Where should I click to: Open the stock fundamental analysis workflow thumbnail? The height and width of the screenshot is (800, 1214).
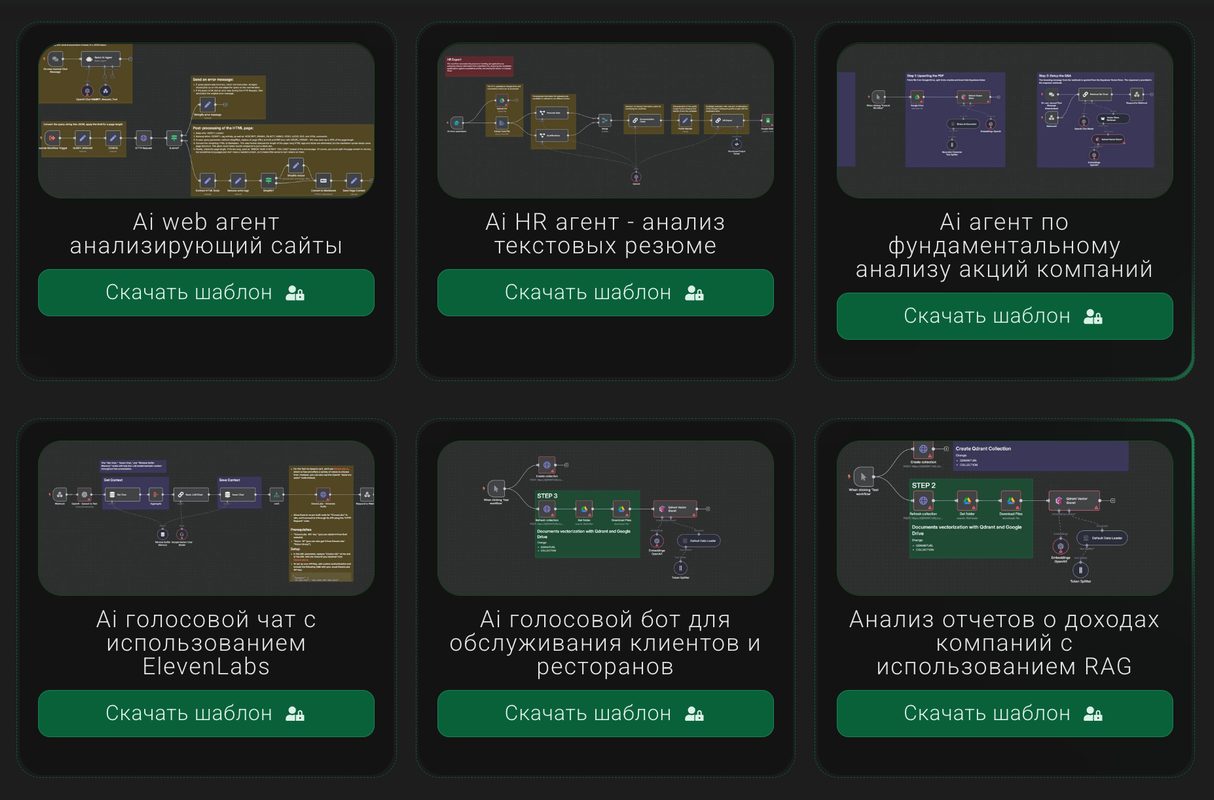pyautogui.click(x=1005, y=120)
